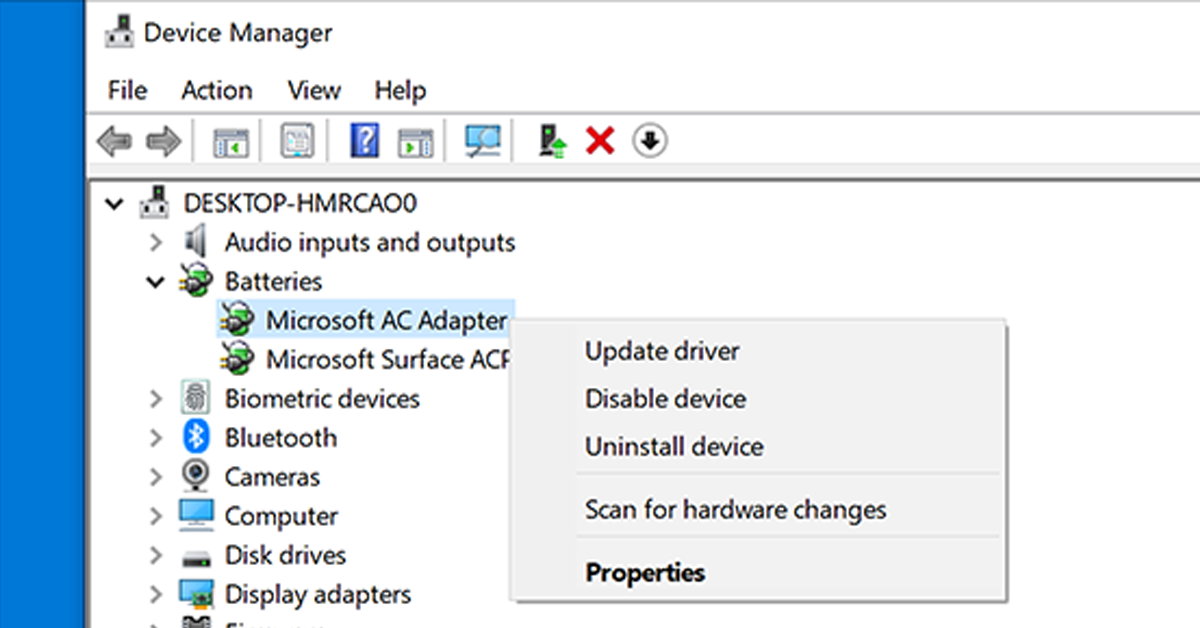Click Show/Hide Console Tree toolbar icon
This screenshot has width=1200, height=628.
coord(231,141)
